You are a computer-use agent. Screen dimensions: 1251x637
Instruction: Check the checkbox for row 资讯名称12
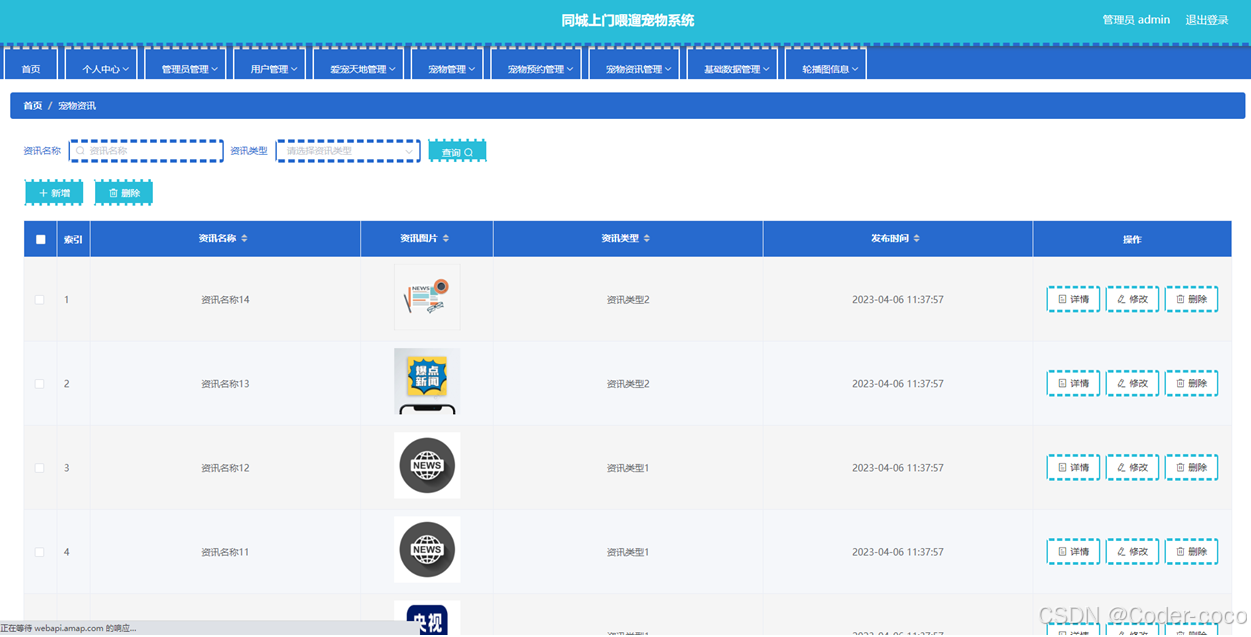point(40,468)
